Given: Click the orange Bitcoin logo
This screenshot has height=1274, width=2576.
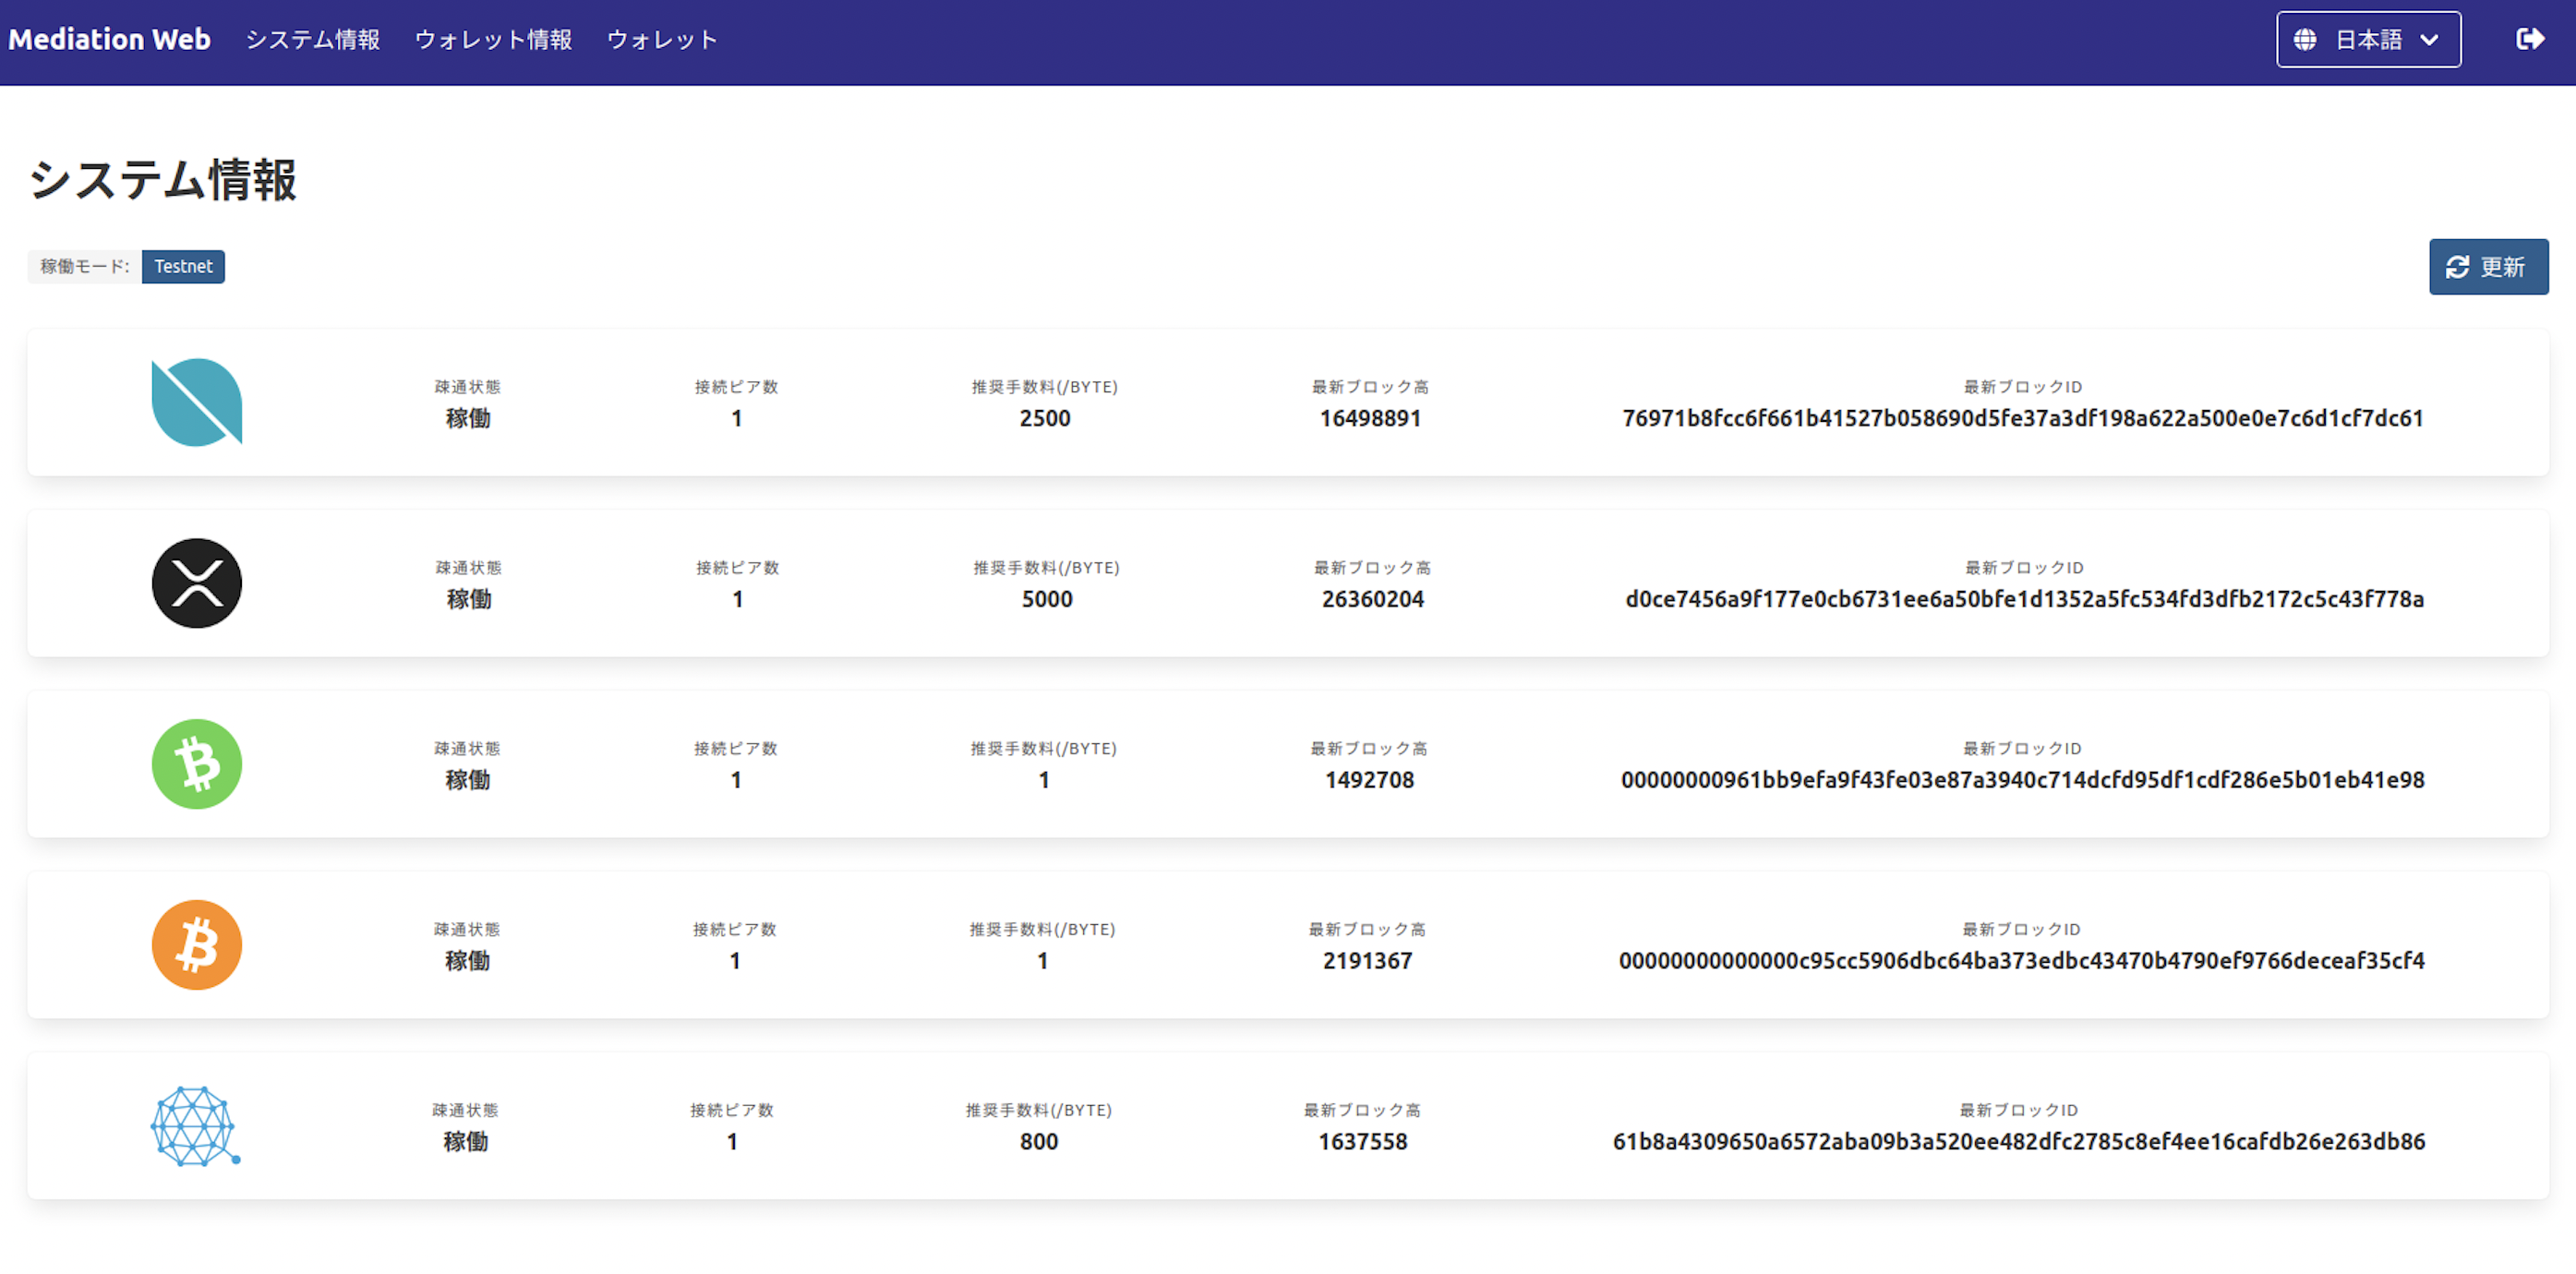Looking at the screenshot, I should 196,945.
